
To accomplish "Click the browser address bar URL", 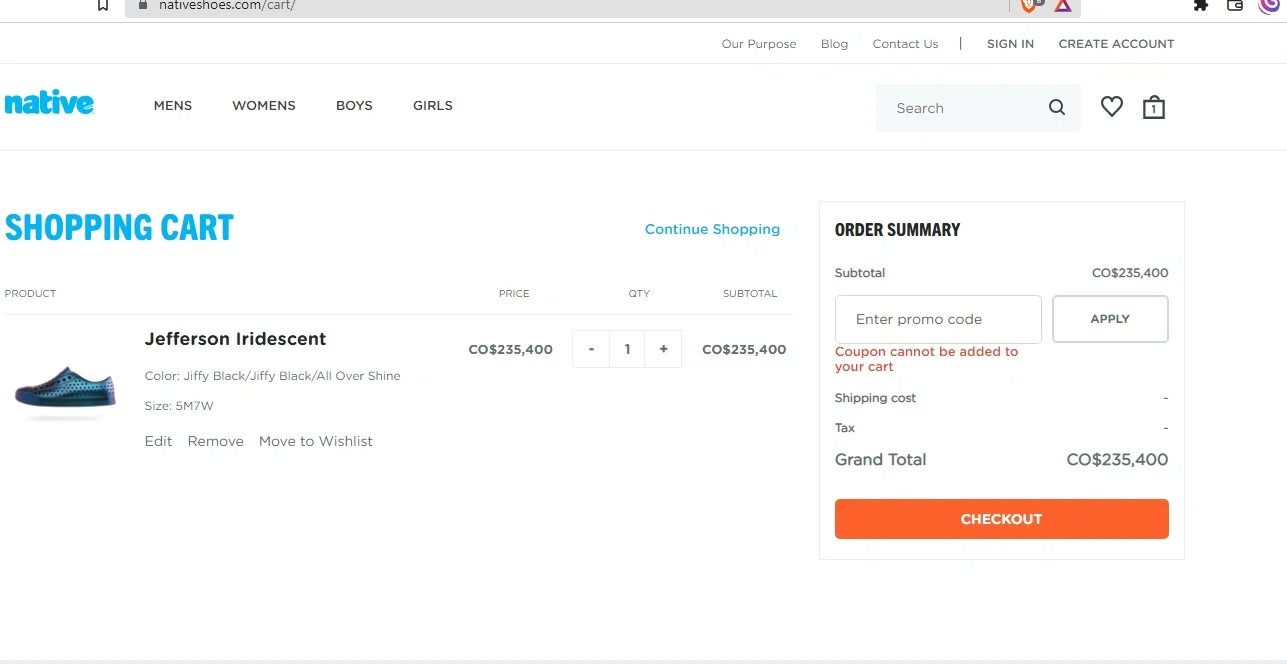I will pos(227,5).
